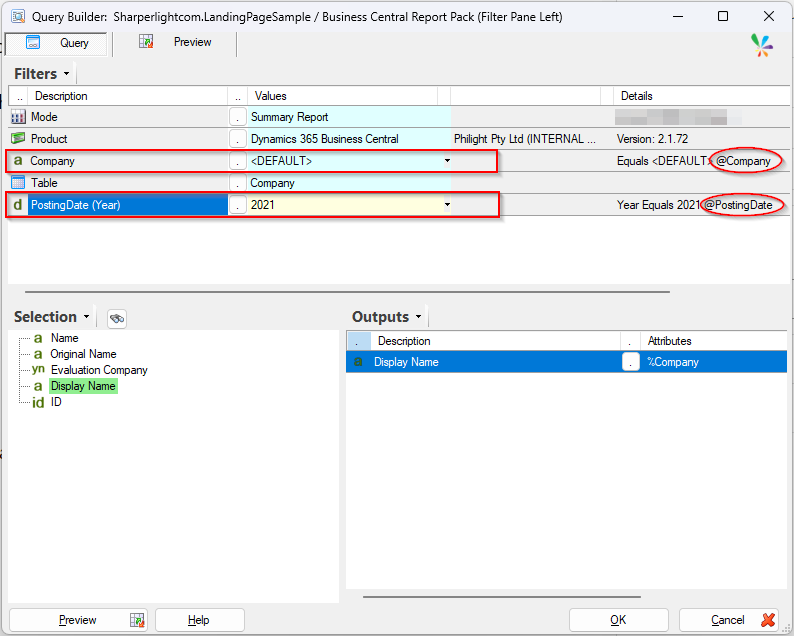Screen dimensions: 794x636
Task: Click the Preview tab spreadsheet icon
Action: 146,42
